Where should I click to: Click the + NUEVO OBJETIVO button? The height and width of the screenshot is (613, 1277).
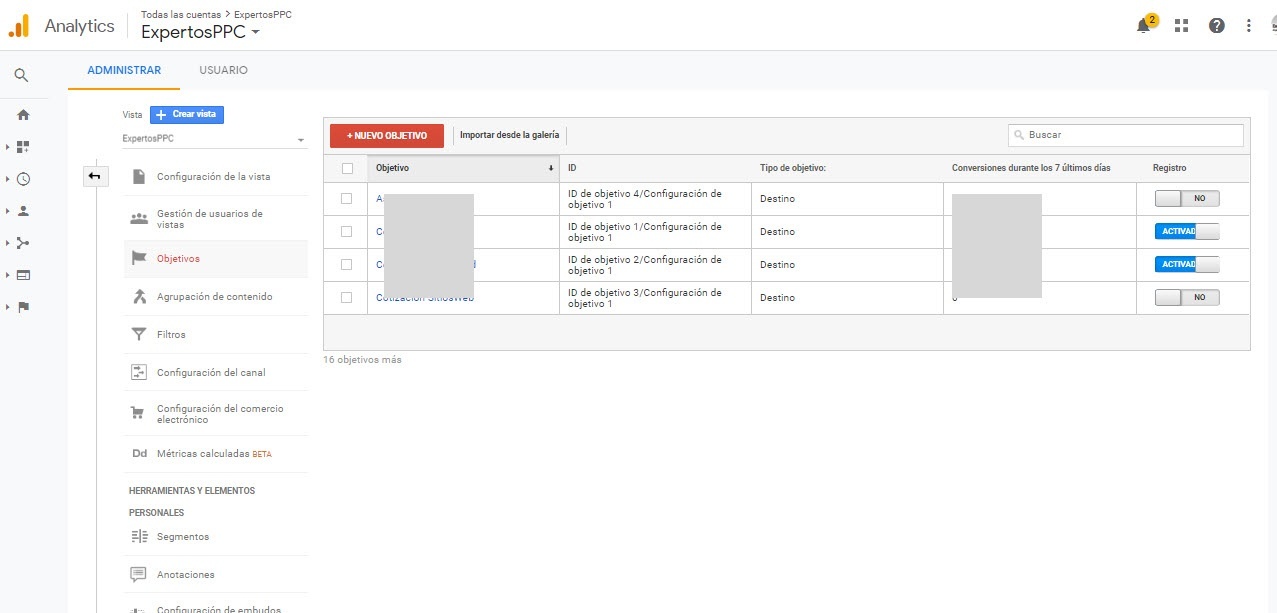pos(386,135)
